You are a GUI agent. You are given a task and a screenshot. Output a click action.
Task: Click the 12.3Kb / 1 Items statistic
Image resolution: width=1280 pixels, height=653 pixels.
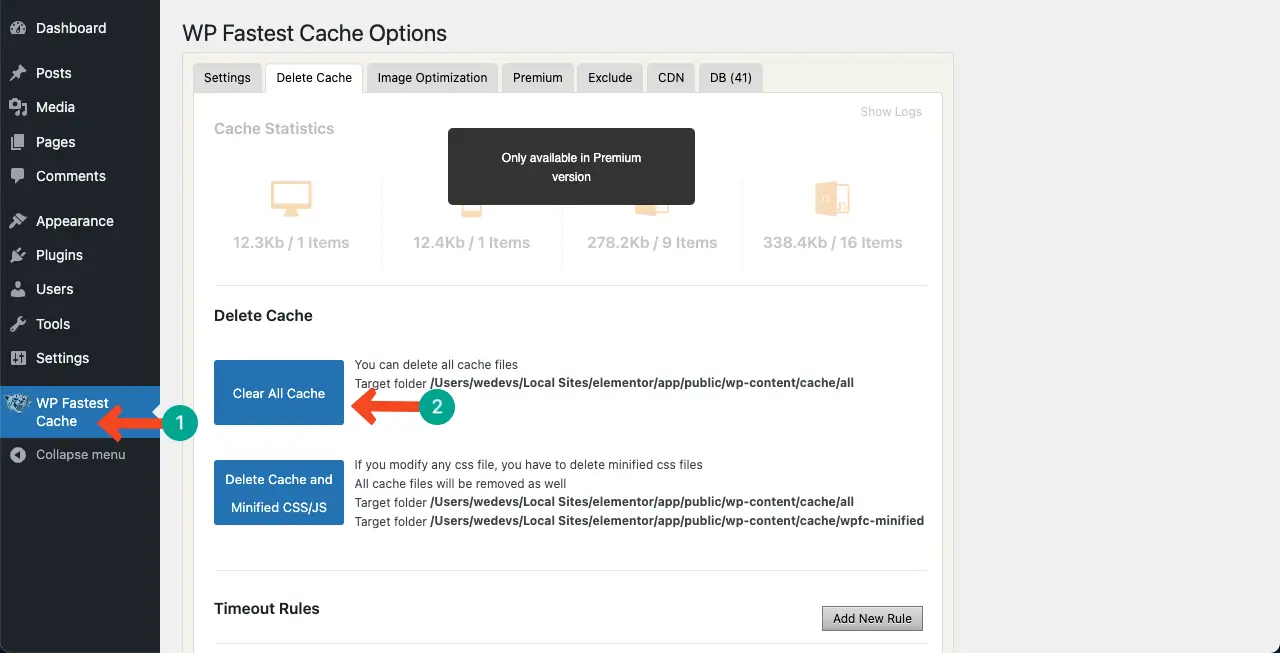click(291, 243)
